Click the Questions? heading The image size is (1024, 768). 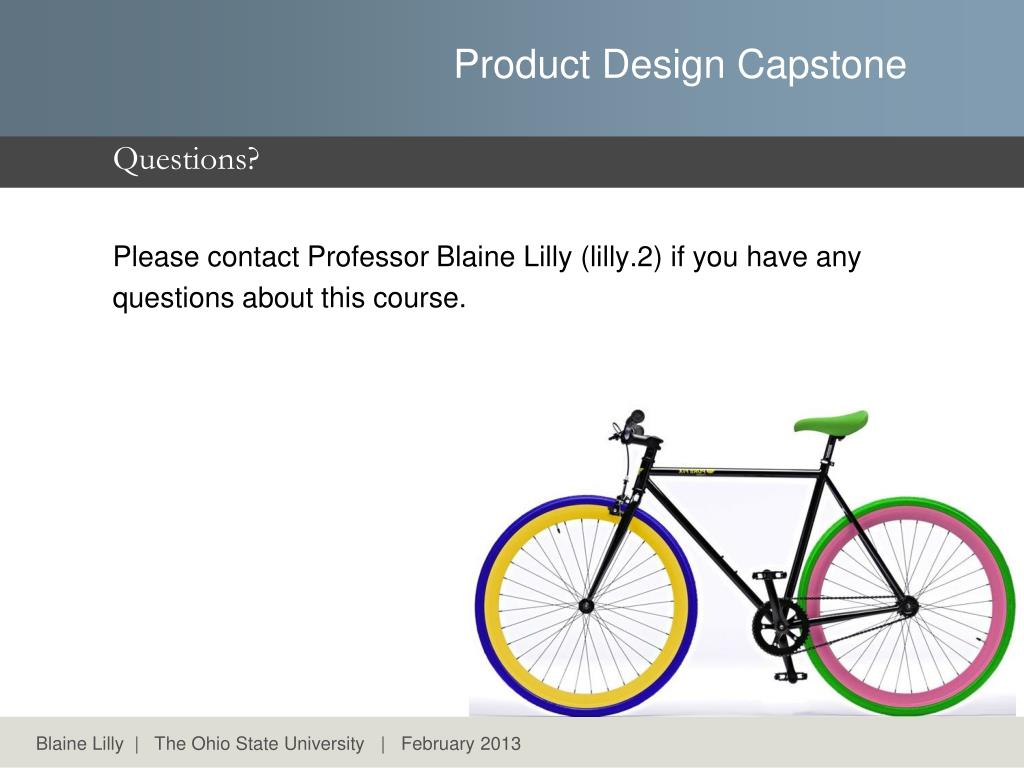[x=186, y=159]
